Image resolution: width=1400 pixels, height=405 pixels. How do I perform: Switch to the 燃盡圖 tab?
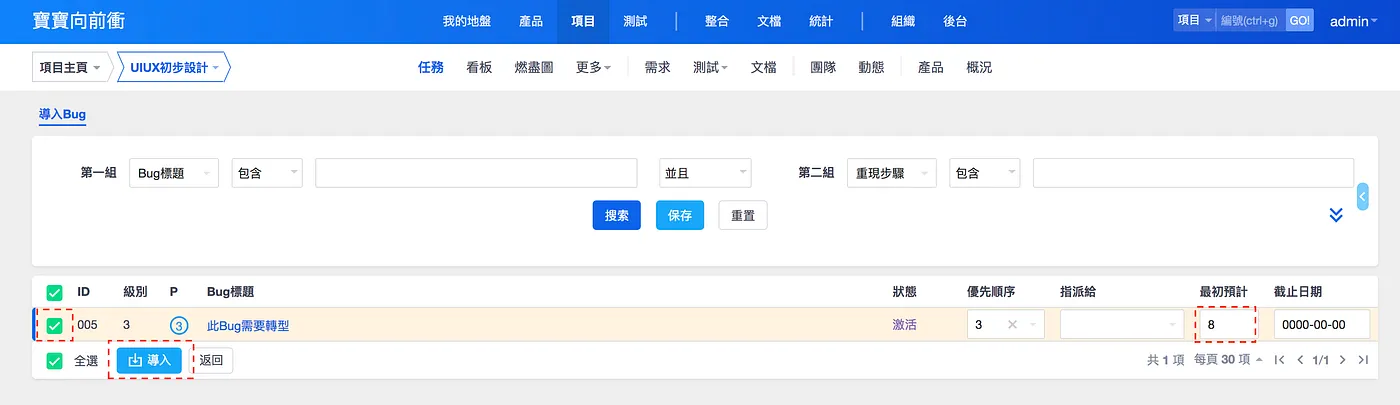pyautogui.click(x=534, y=68)
